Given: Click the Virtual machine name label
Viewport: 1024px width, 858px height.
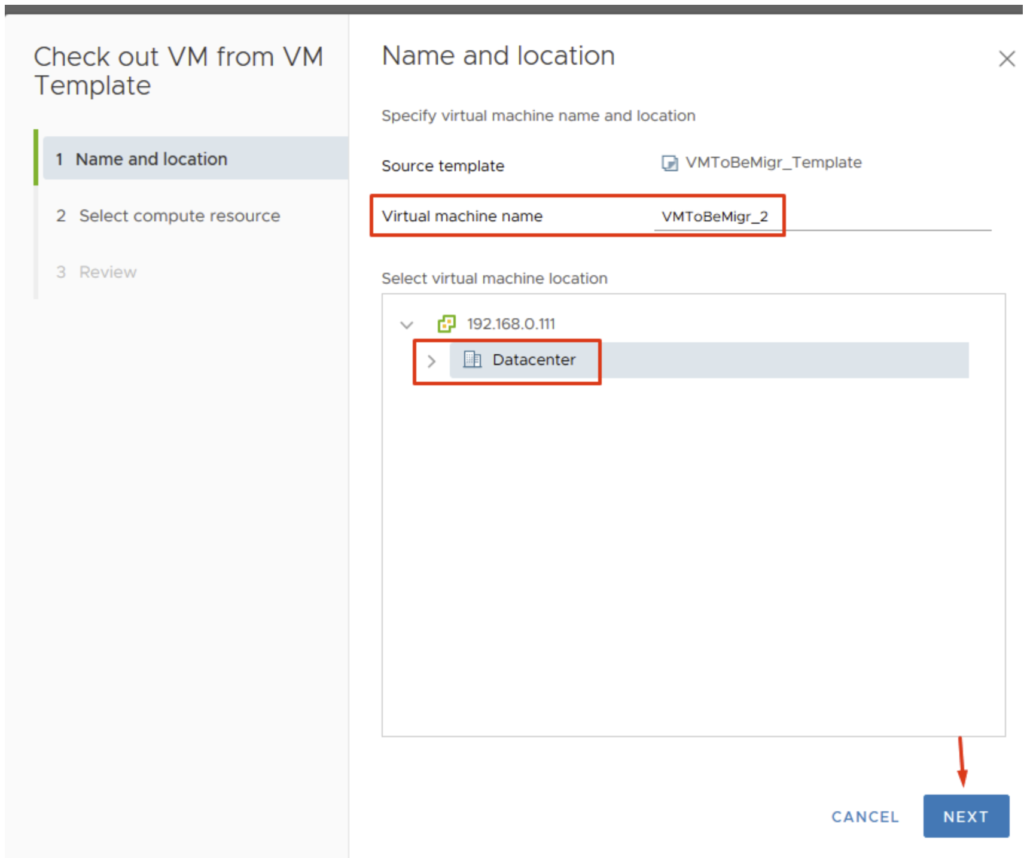Looking at the screenshot, I should [x=462, y=216].
